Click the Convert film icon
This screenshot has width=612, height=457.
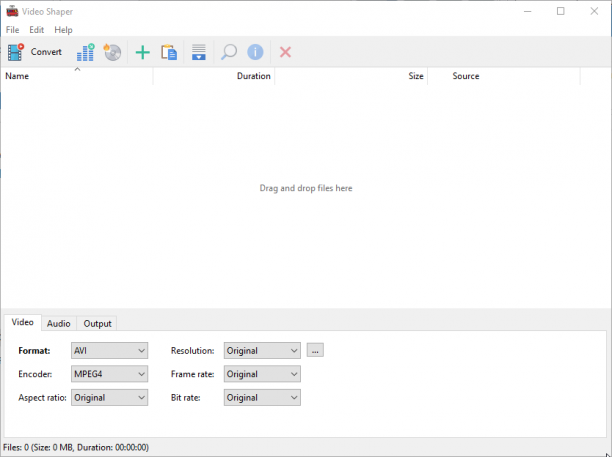point(16,52)
